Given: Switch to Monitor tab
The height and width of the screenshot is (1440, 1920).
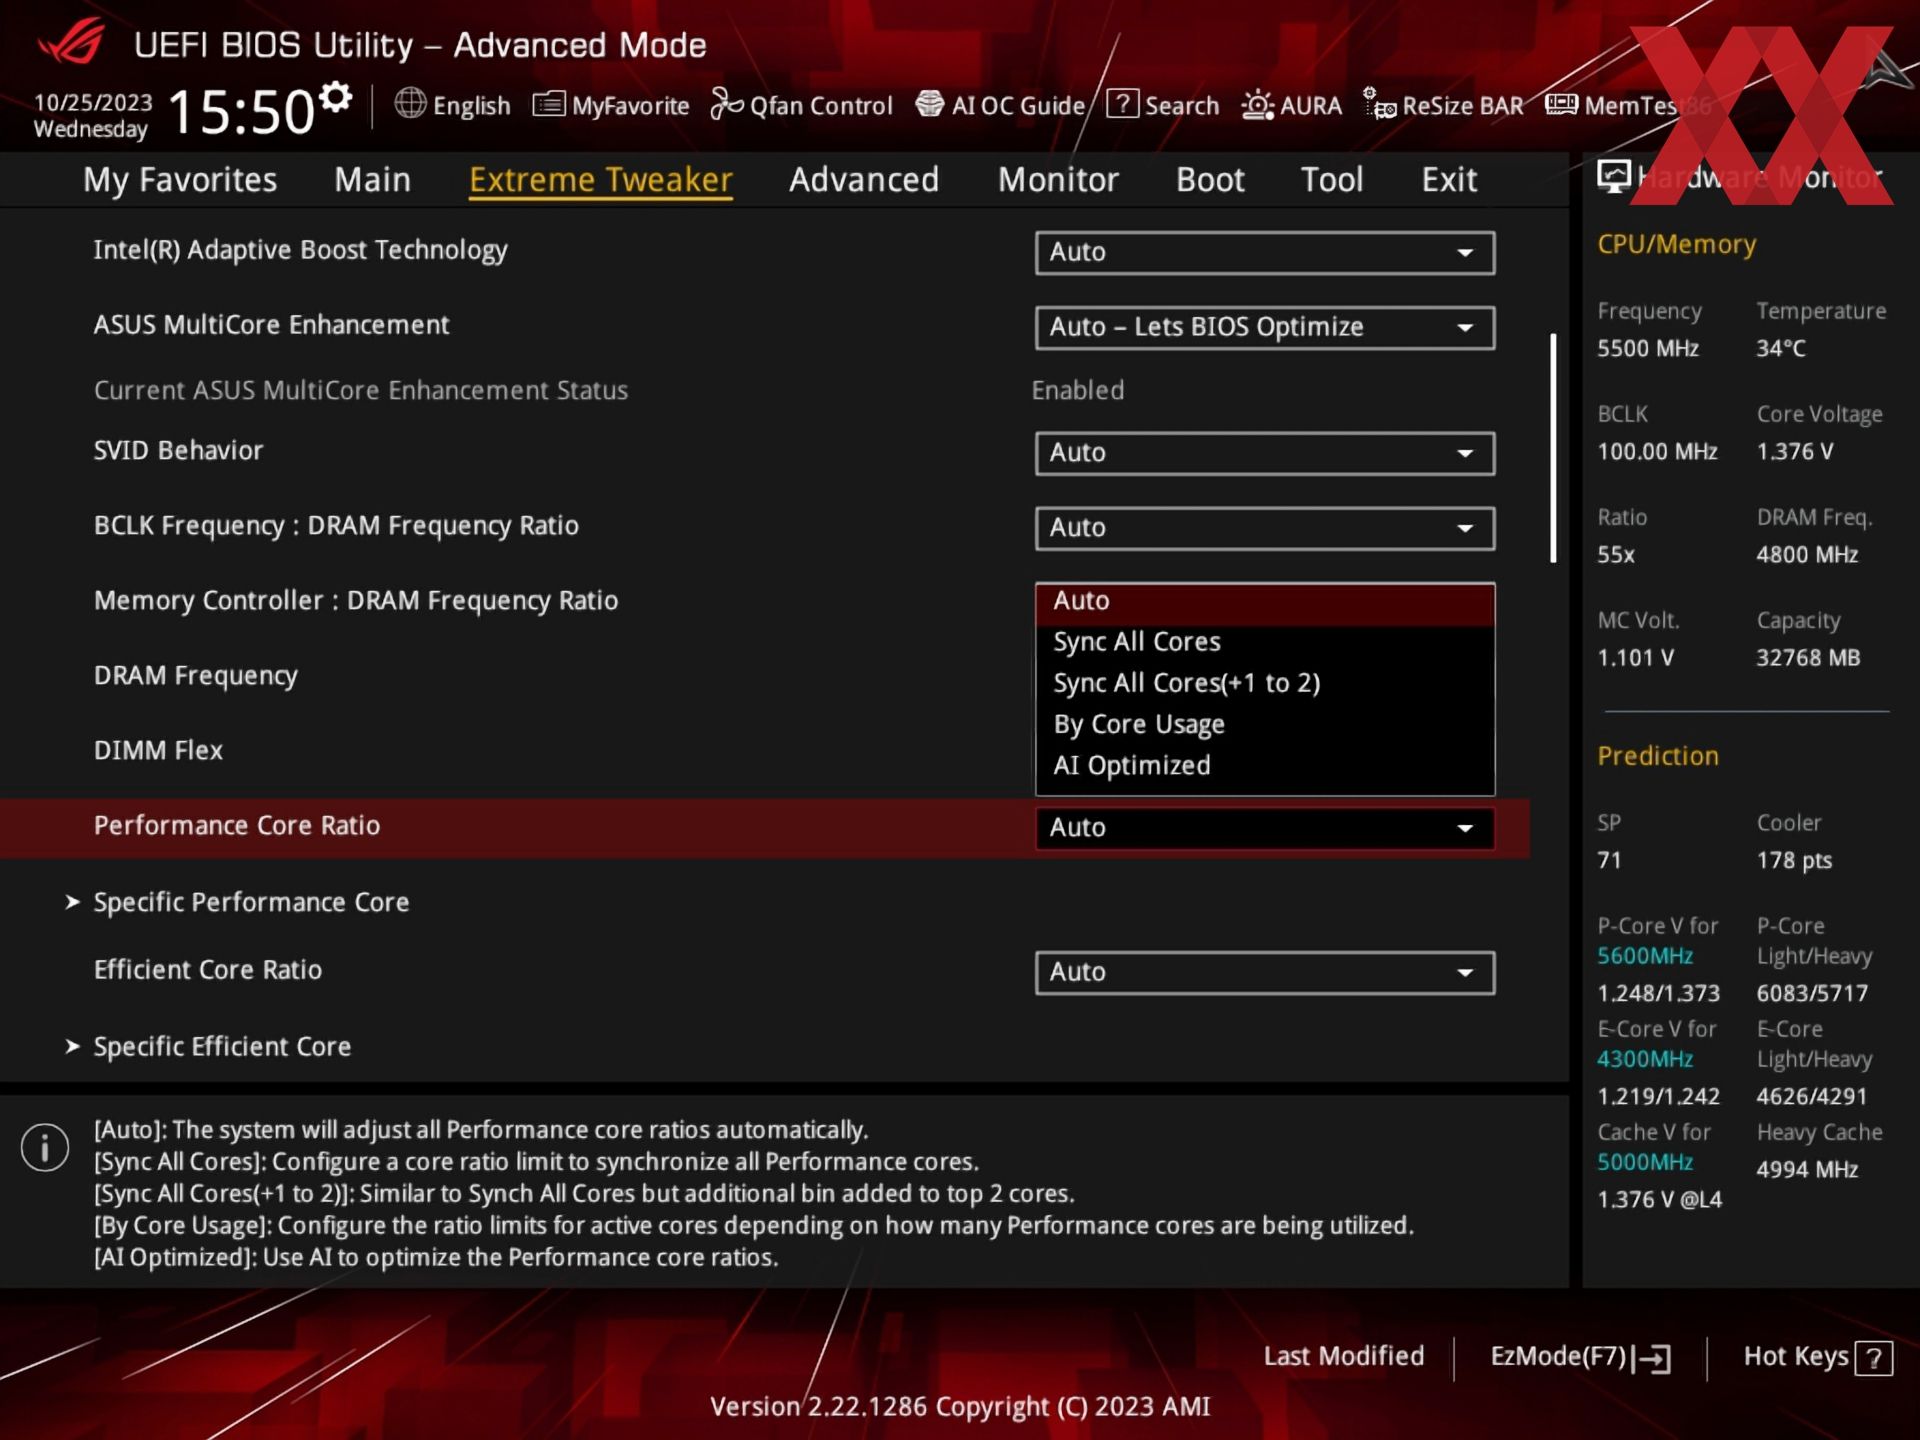Looking at the screenshot, I should pos(1058,180).
